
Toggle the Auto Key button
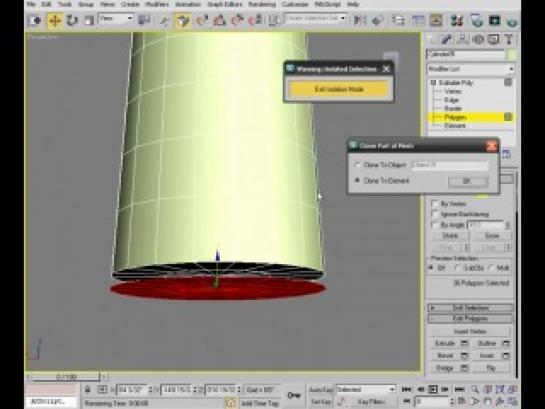321,390
